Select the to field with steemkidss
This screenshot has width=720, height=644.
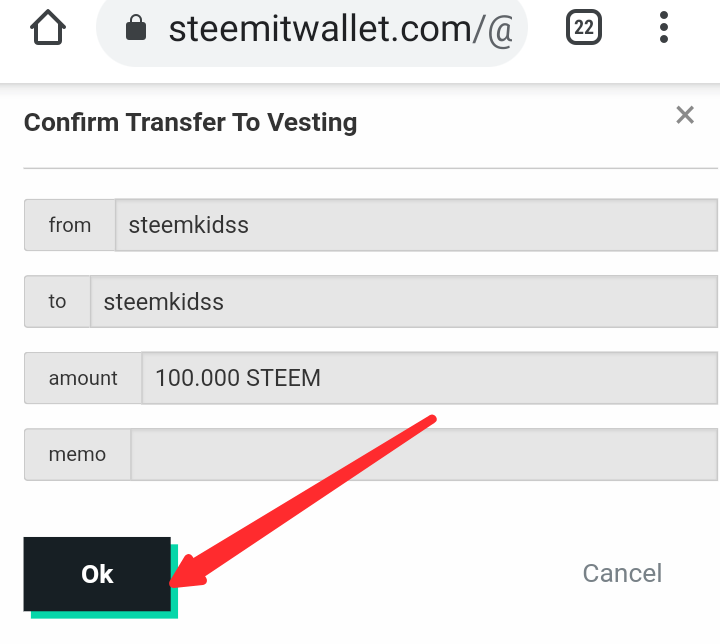(404, 302)
